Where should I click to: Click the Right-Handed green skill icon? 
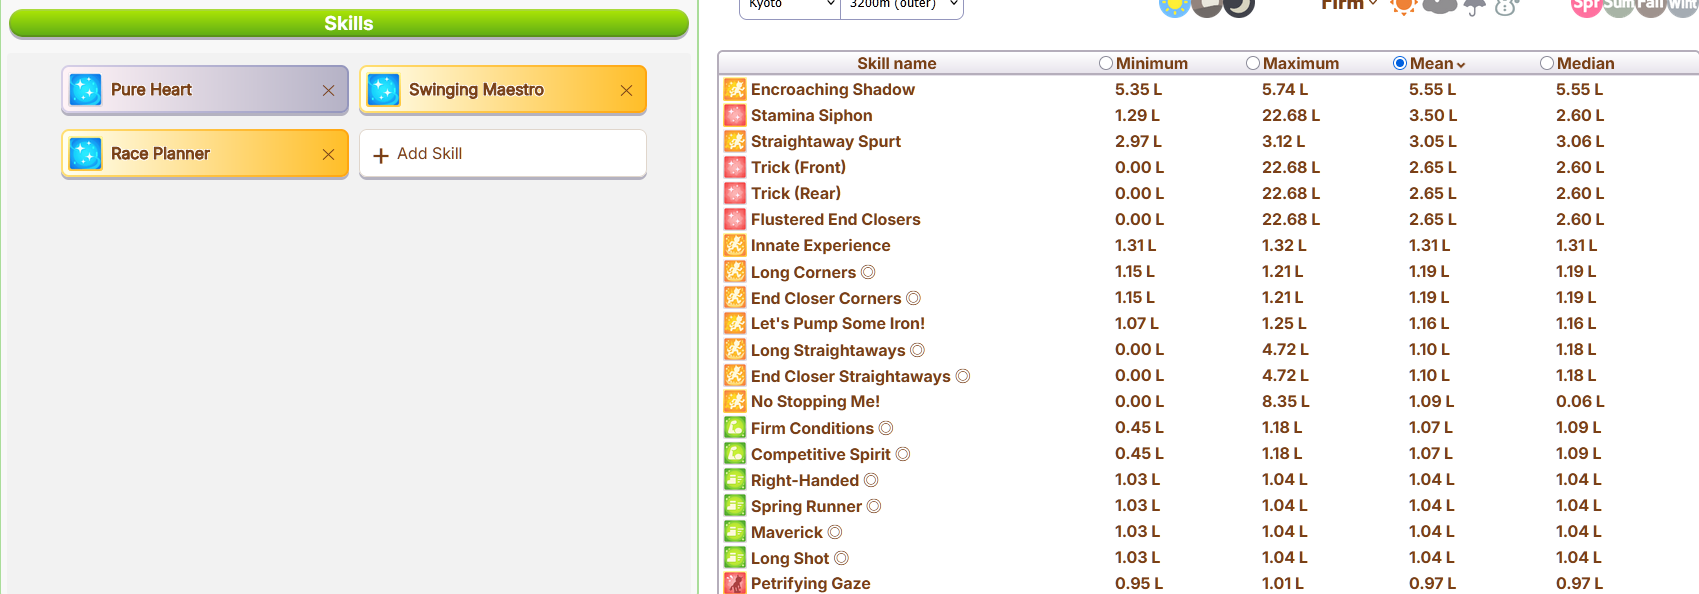pos(735,479)
